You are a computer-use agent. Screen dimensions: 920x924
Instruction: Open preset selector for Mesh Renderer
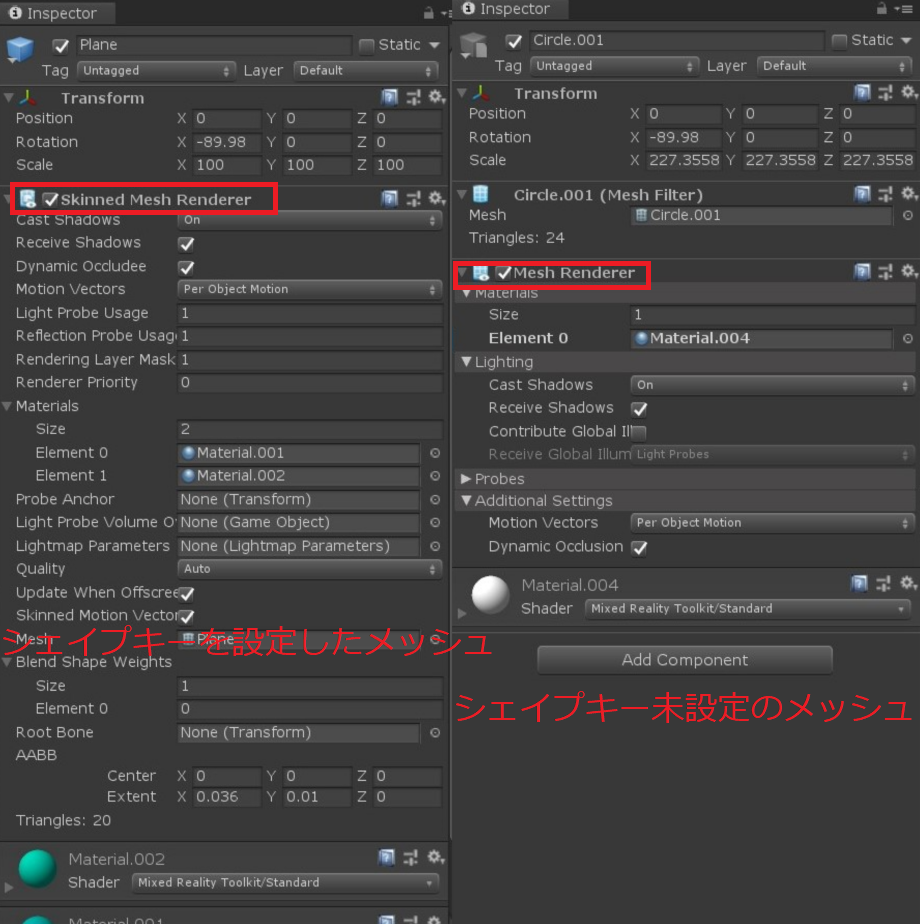pyautogui.click(x=885, y=272)
